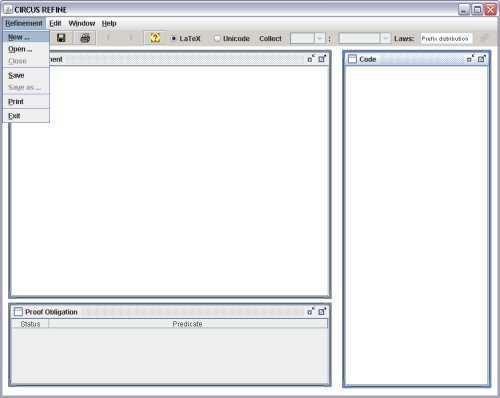Click the floppy disk save icon

point(61,38)
